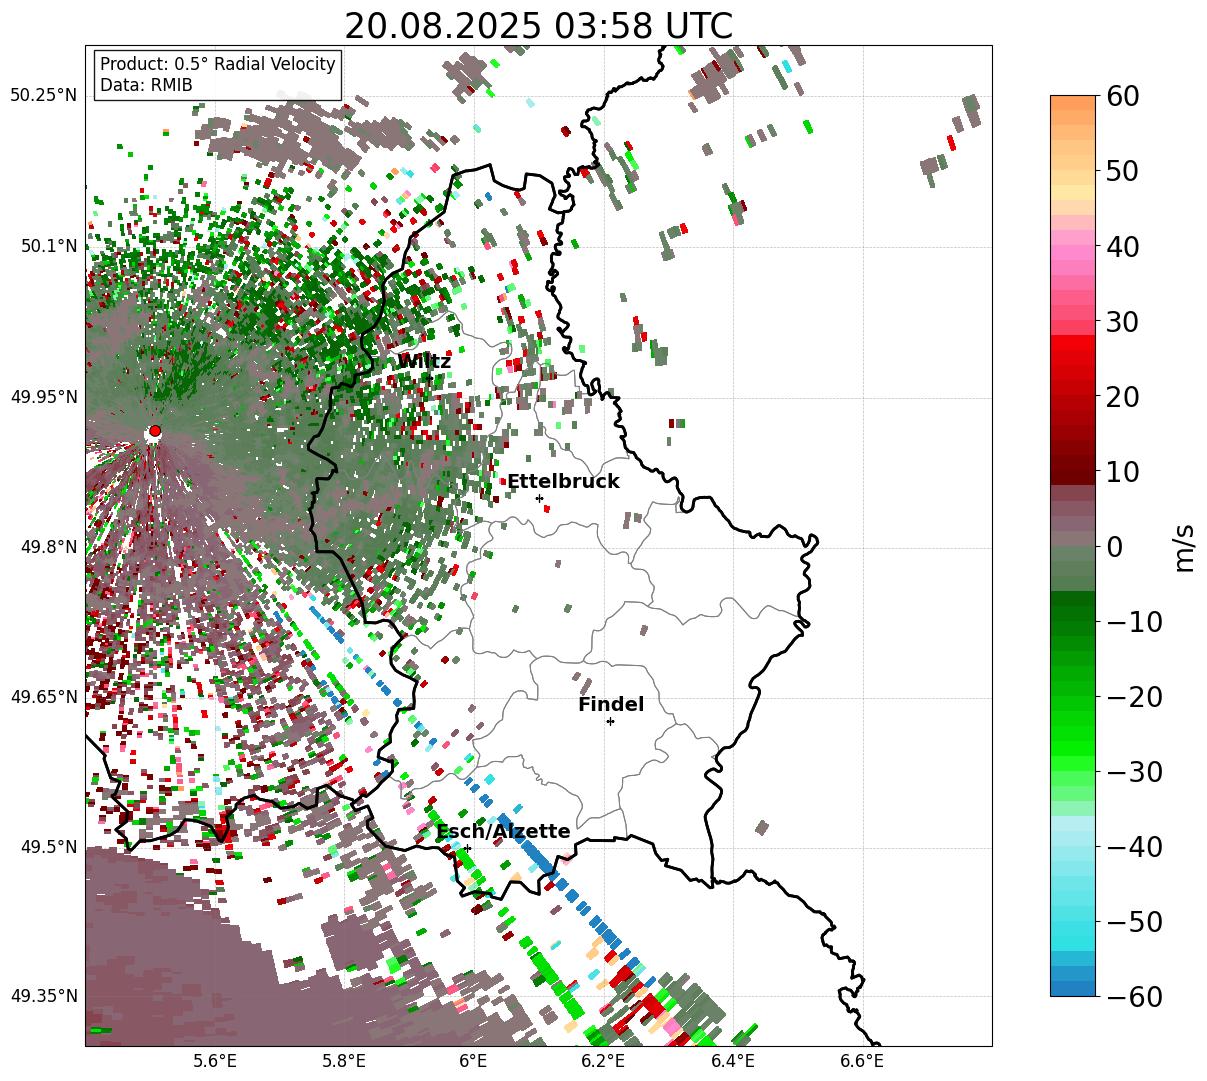Select the Ettelbruck city label
Screen dimensions: 1207x1081
[x=563, y=481]
